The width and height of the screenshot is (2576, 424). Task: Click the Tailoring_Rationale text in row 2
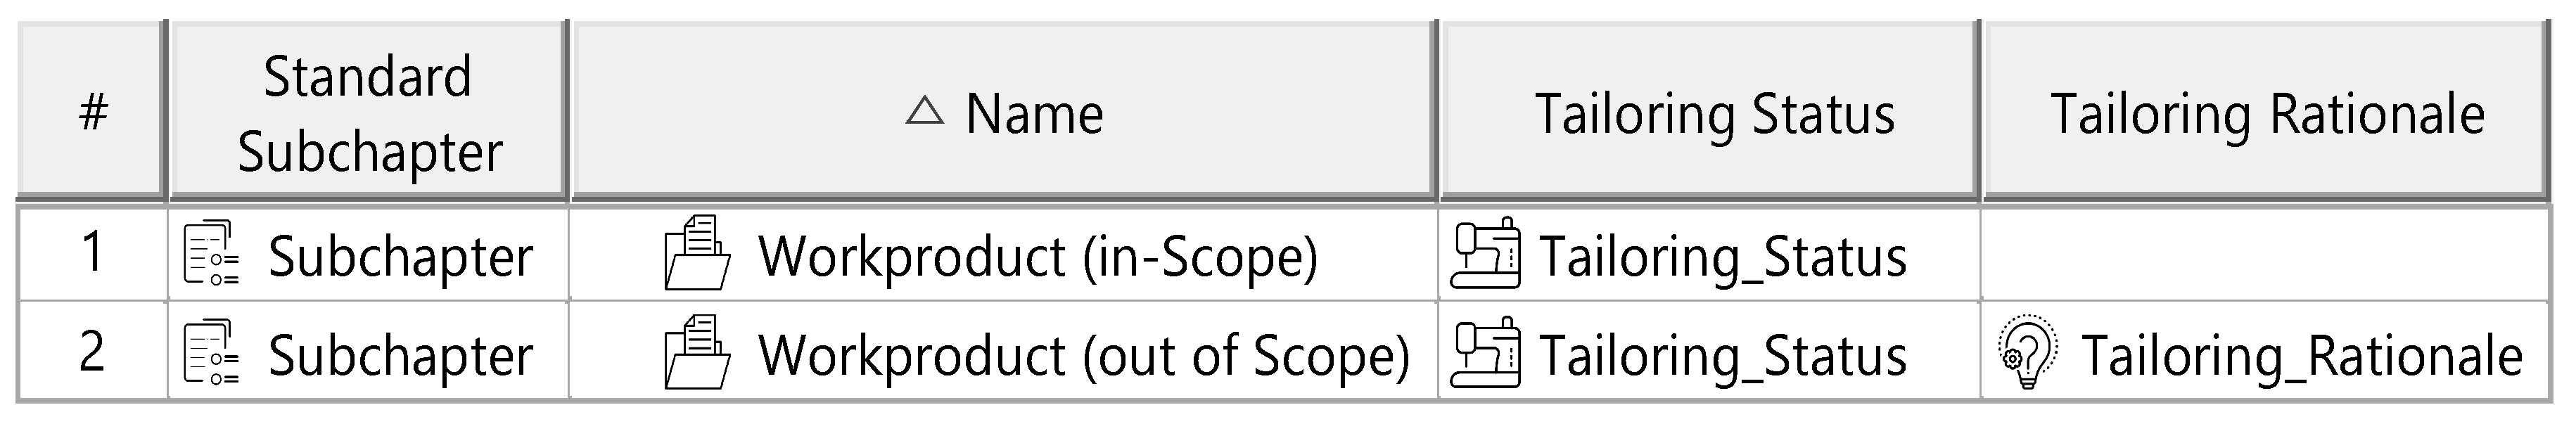[x=2302, y=355]
